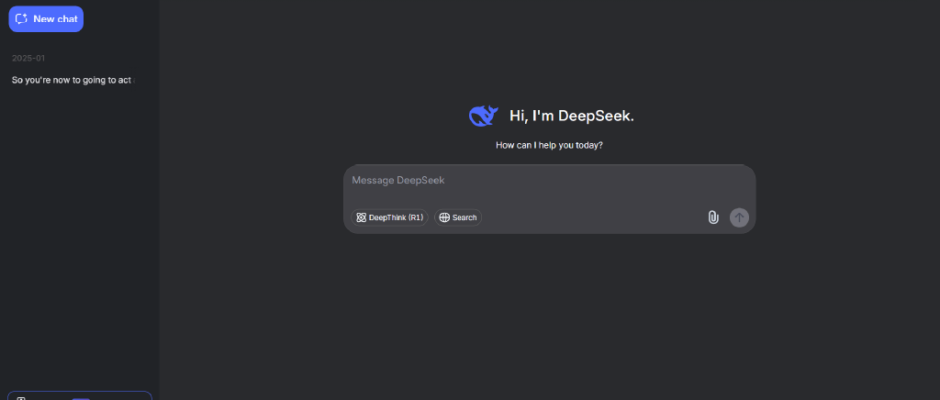
Task: Focus the Message DeepSeek input field
Action: click(x=548, y=181)
